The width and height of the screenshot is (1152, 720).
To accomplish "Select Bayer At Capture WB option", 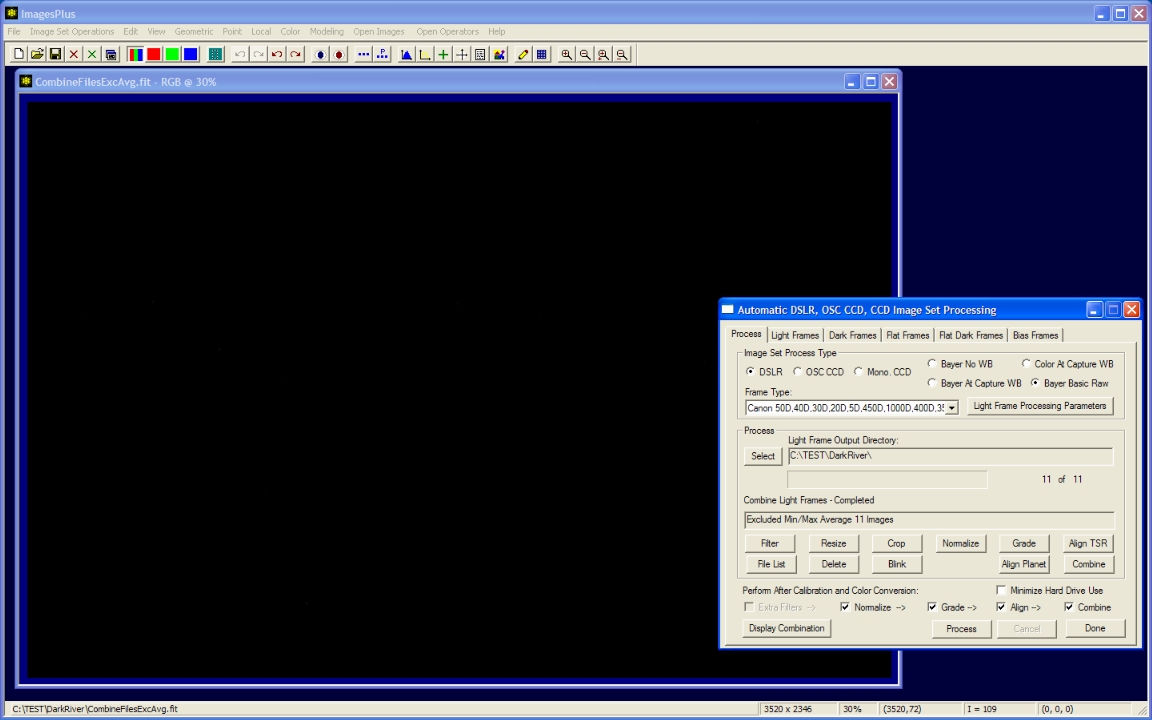I will [932, 383].
